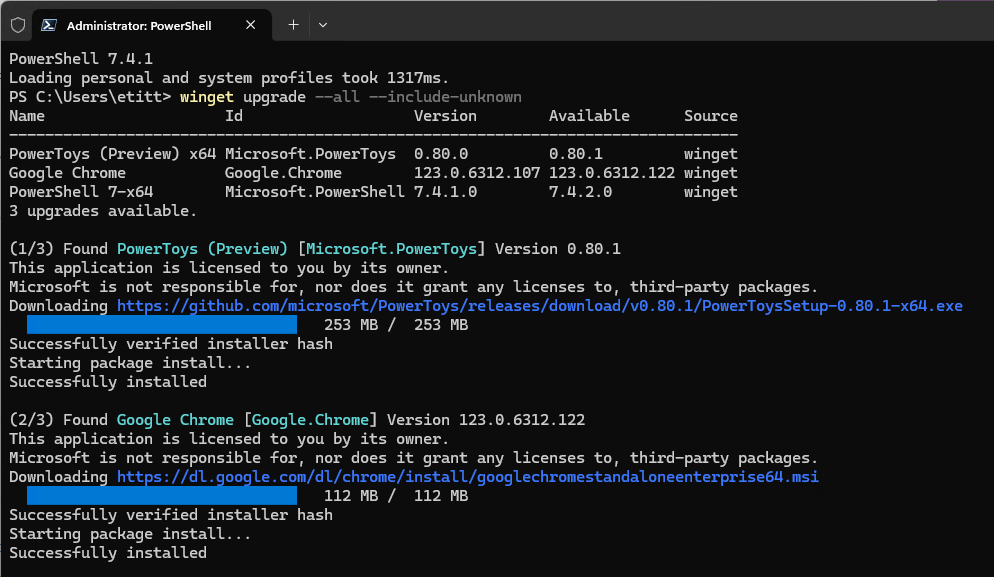Click the 'Microsoft.PowerToys' Id cell in table
The image size is (994, 577).
coord(310,154)
